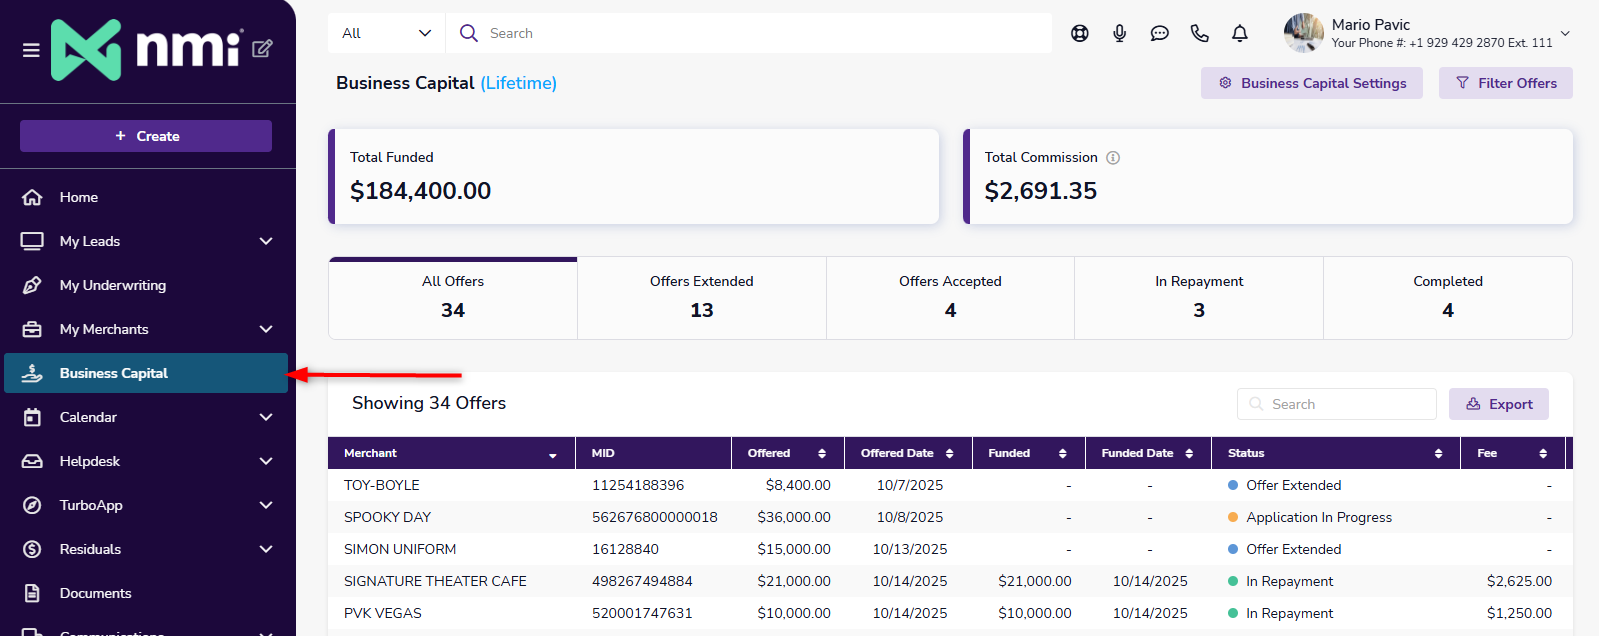Open the support lifebuoy icon in the top bar

1079,33
